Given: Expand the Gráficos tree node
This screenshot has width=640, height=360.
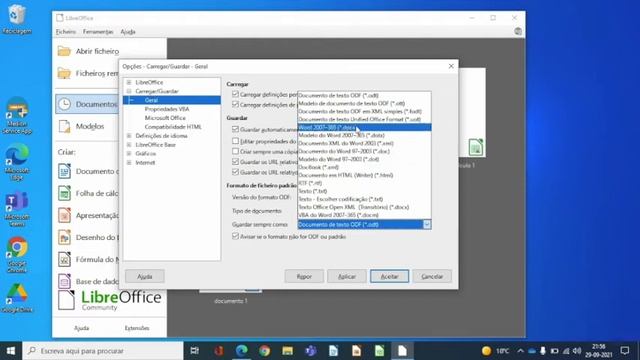Looking at the screenshot, I should coord(129,154).
